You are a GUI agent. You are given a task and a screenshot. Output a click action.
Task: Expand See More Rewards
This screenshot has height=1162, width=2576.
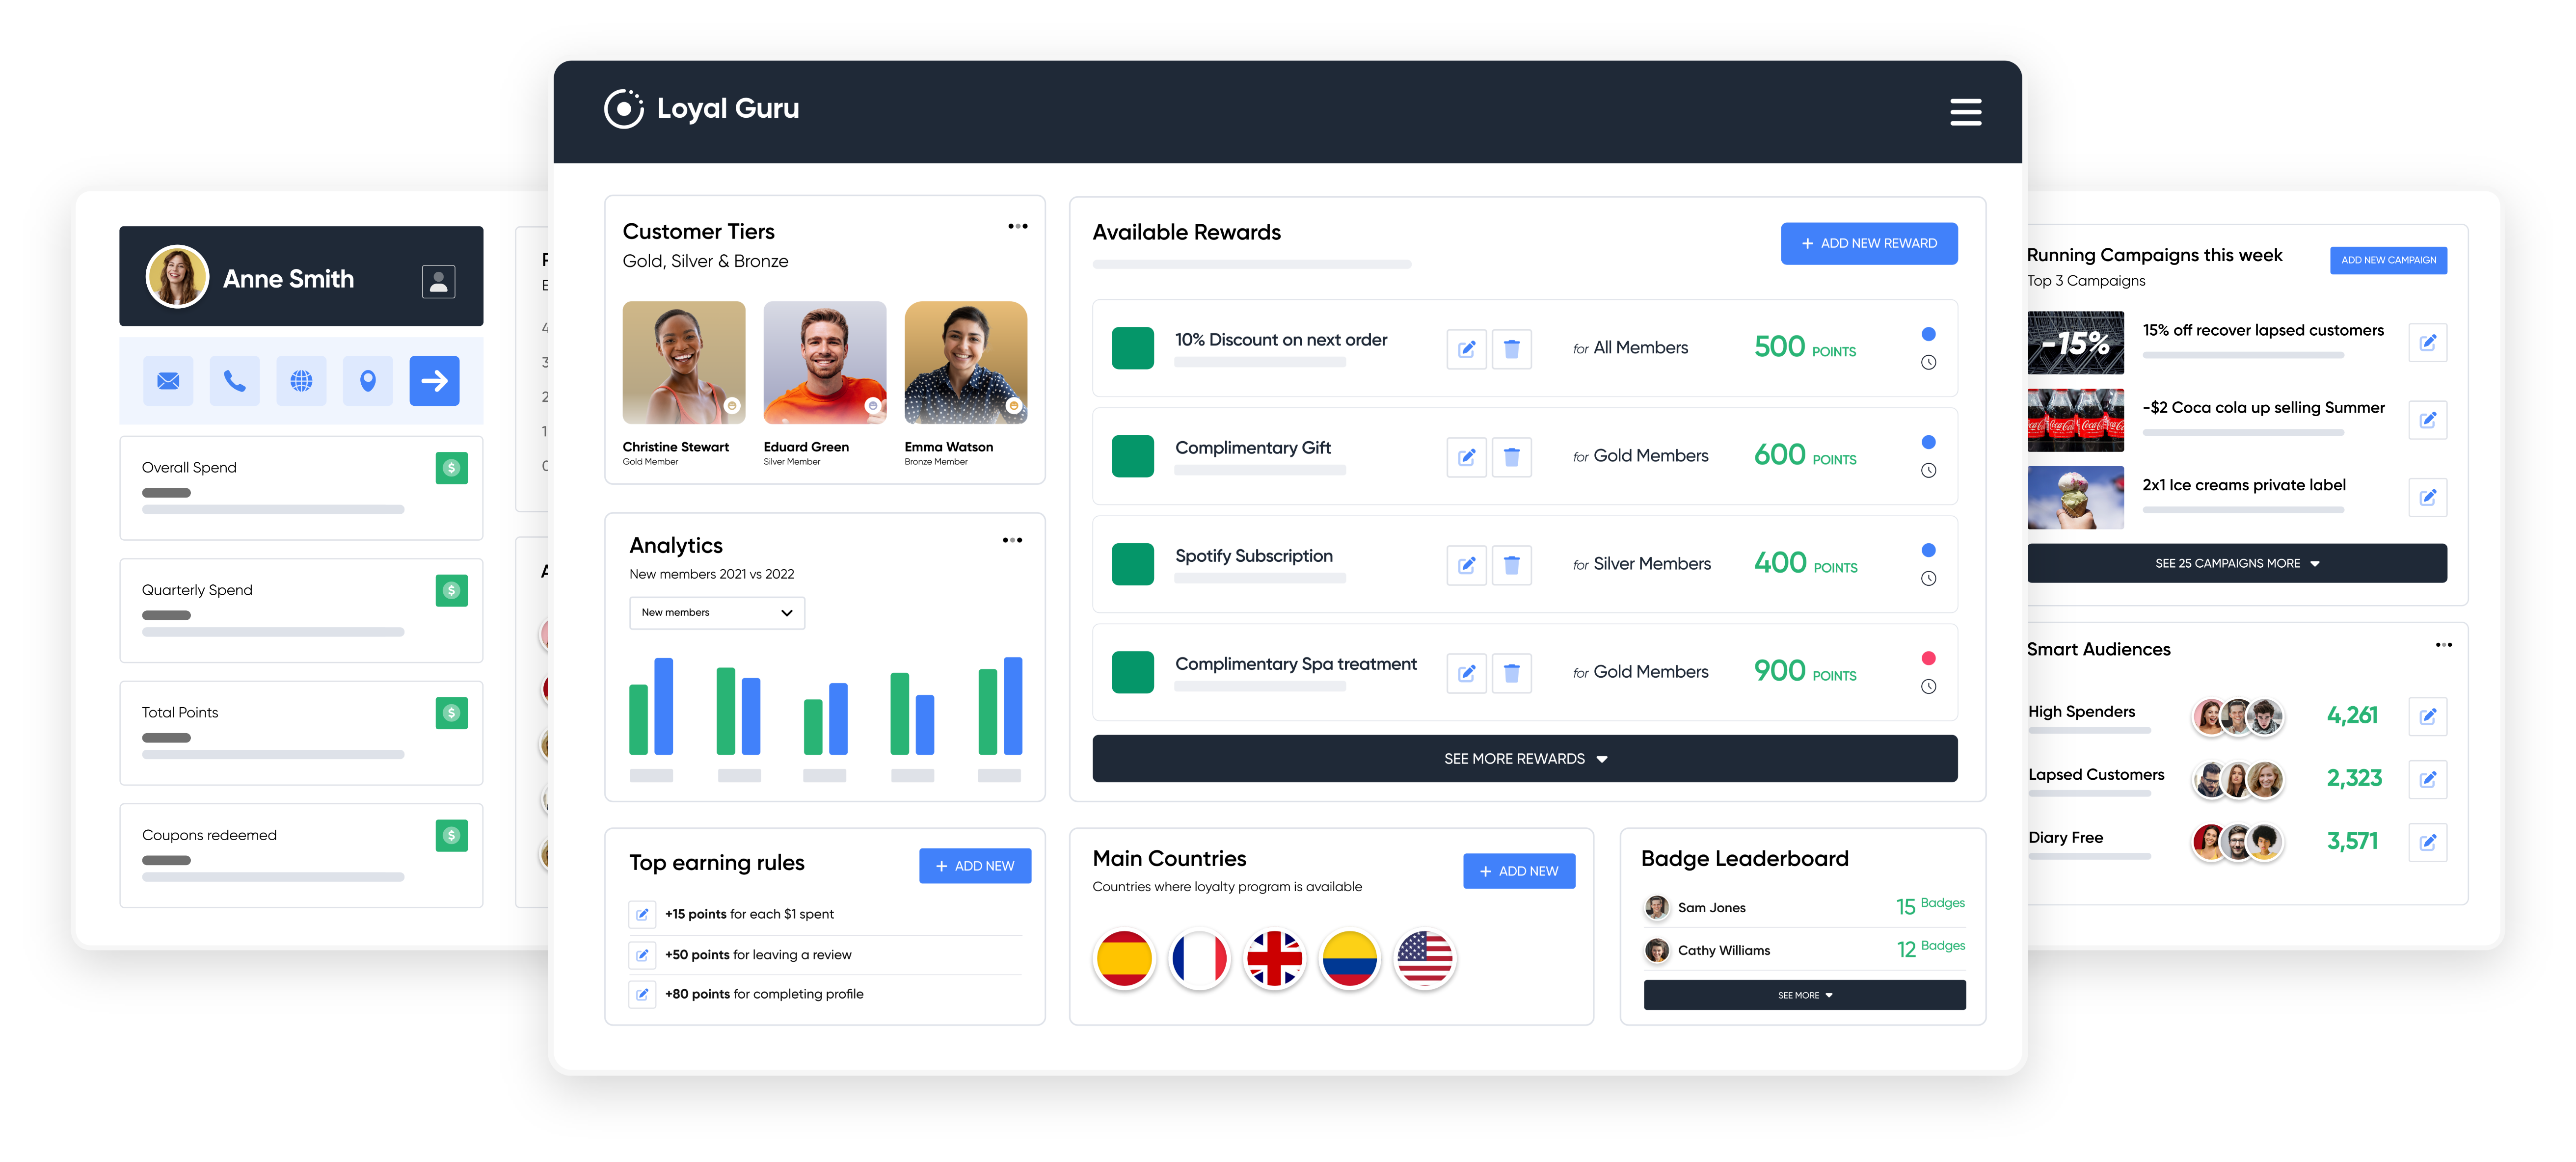tap(1524, 759)
